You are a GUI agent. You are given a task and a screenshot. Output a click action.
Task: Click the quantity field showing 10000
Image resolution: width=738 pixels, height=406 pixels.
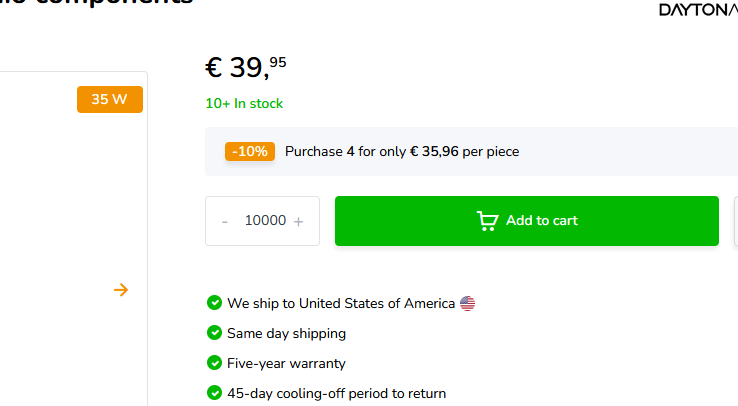(265, 221)
